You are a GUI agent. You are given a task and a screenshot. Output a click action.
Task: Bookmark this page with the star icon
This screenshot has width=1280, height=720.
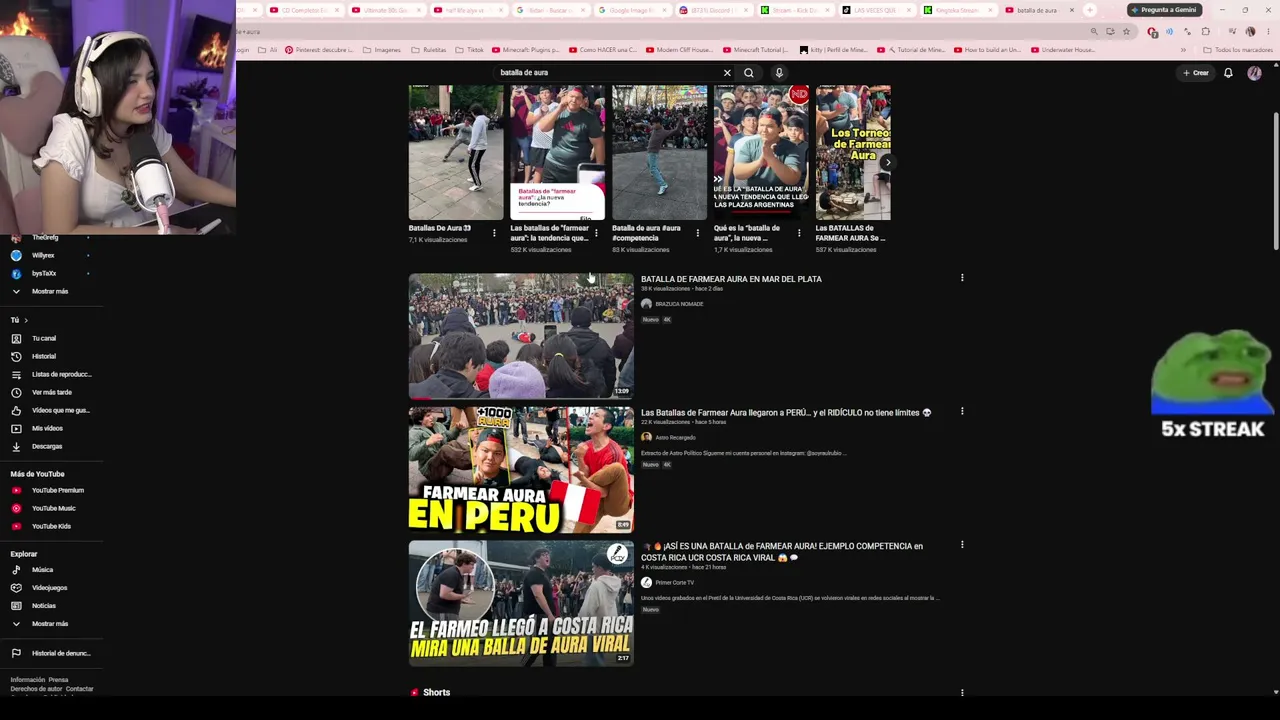pos(1126,32)
